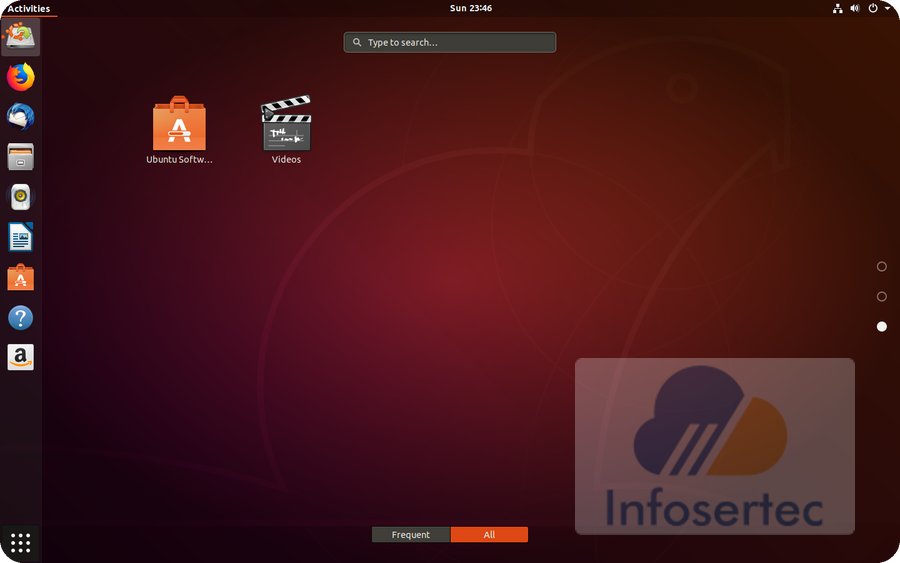Launch Thunderbird Mail from the dock
Screen dimensions: 900x563
pyautogui.click(x=20, y=117)
